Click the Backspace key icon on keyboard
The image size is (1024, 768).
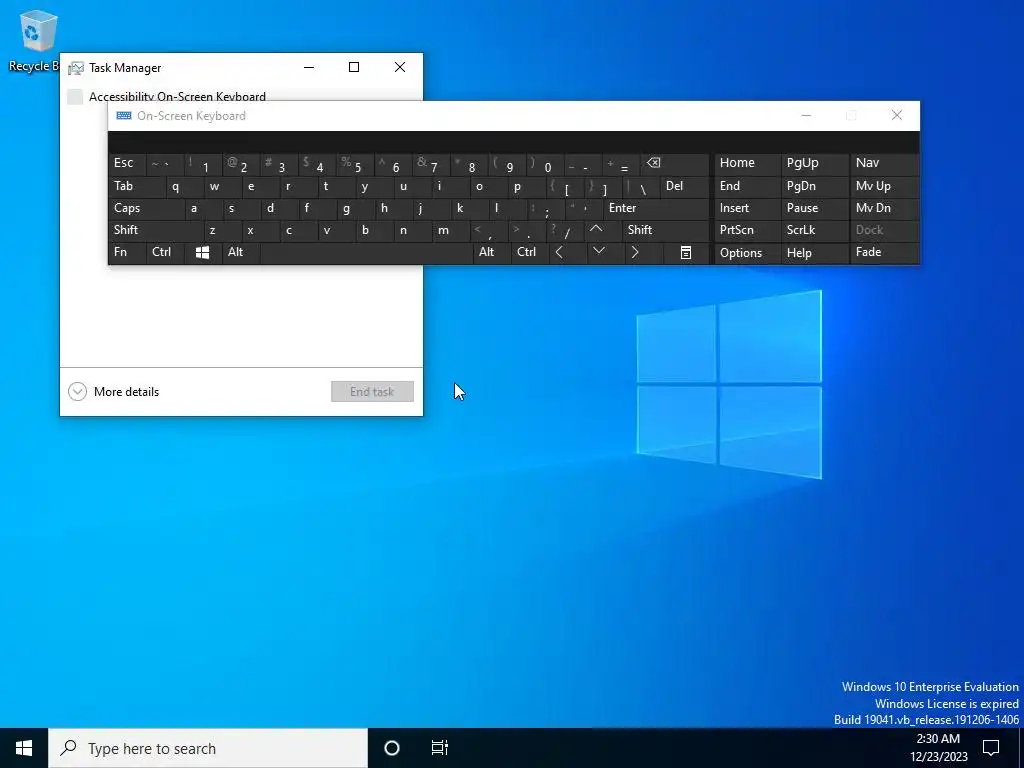[x=675, y=163]
